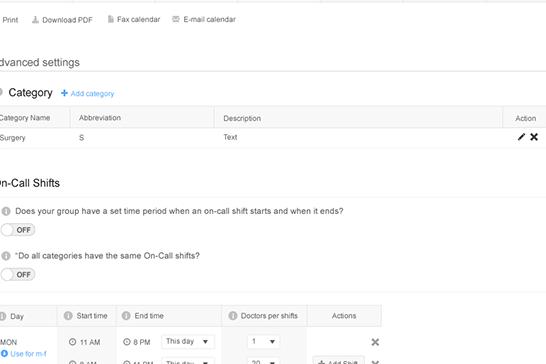Edit the Surgery category with pencil icon

521,137
